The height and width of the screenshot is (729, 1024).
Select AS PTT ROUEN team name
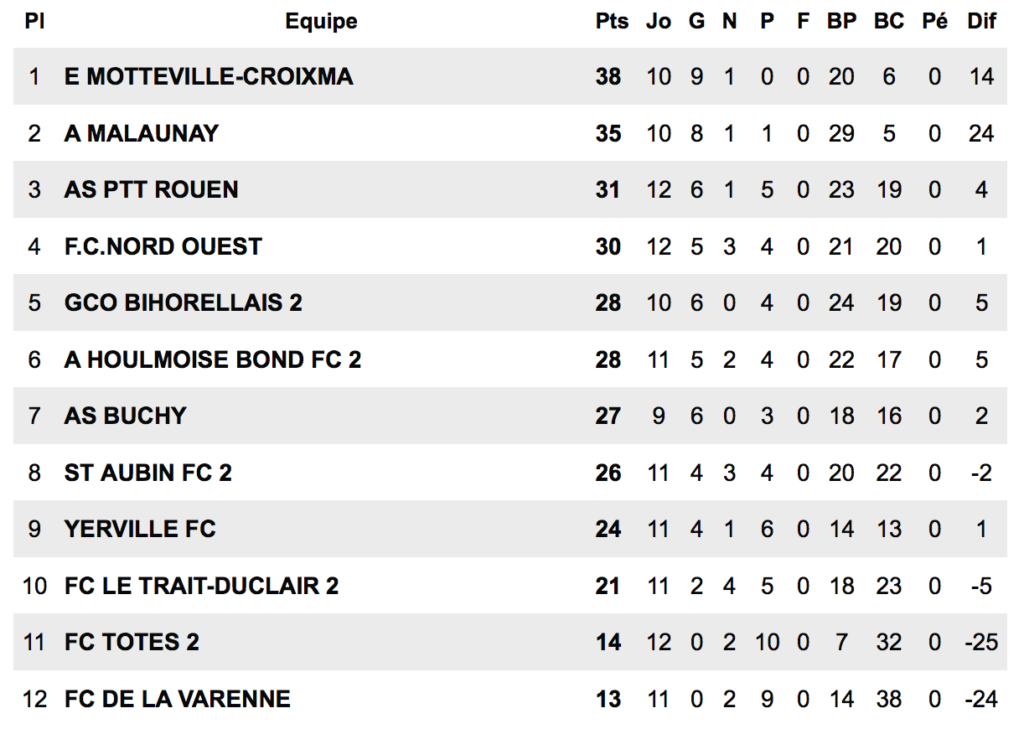151,189
